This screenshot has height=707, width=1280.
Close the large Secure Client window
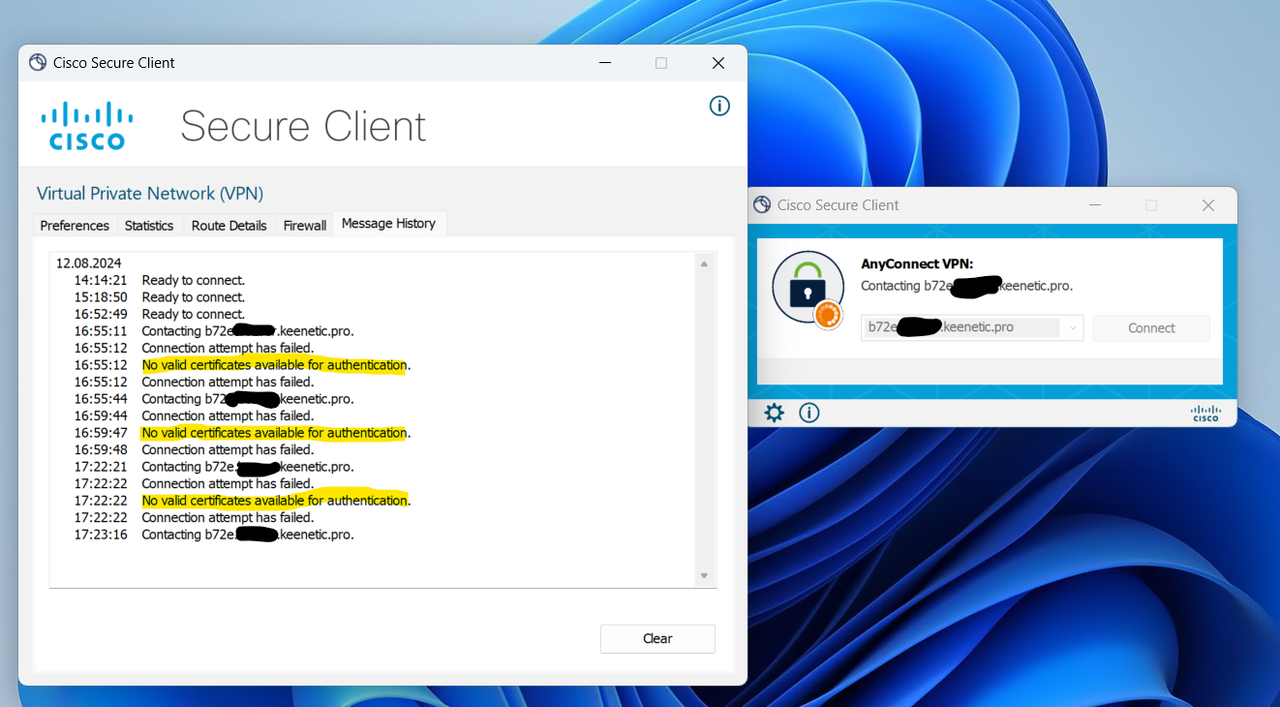[718, 63]
